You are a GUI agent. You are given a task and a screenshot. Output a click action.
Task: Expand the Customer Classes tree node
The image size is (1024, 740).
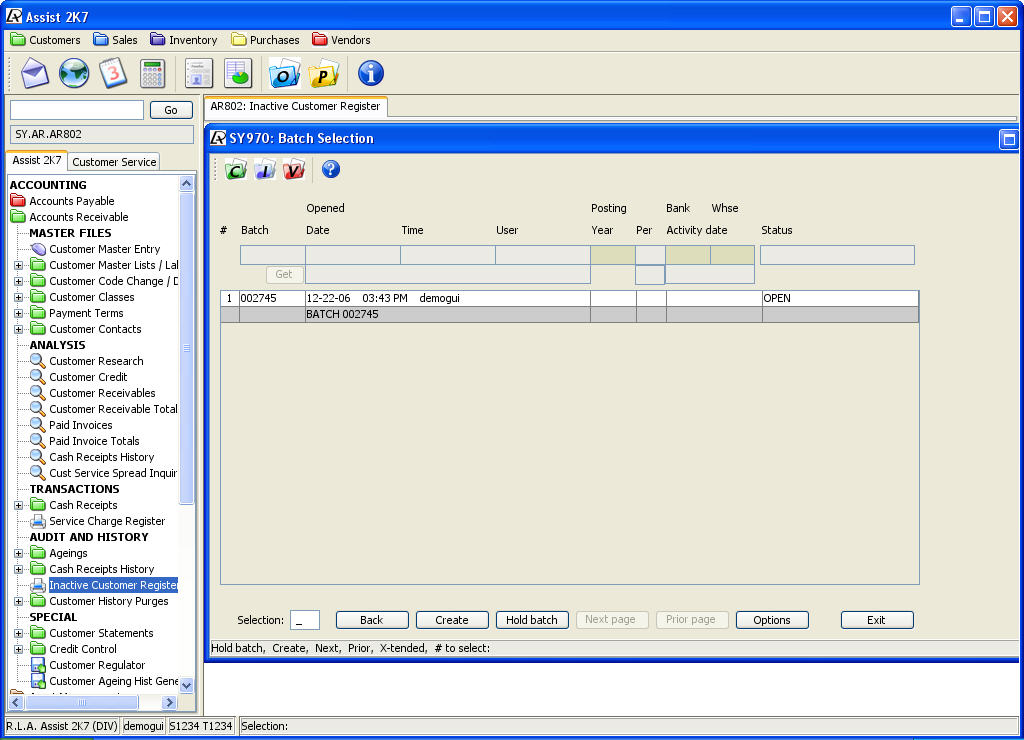[19, 297]
